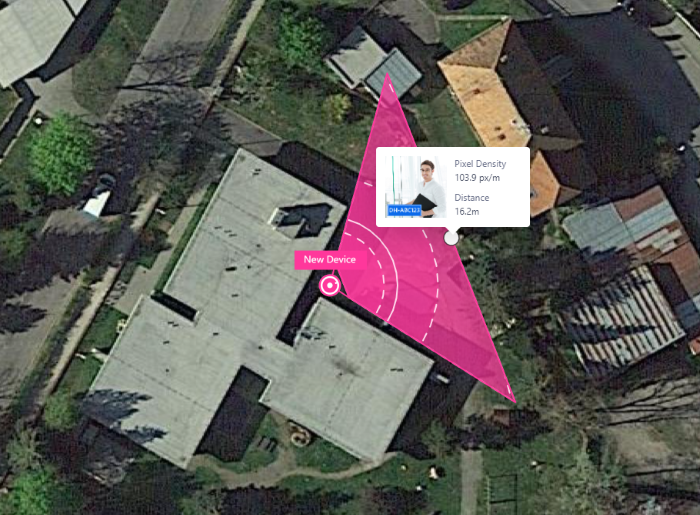Screen dimensions: 700x515
Task: Select the DH-ABC123 license plate tag
Action: tap(404, 210)
